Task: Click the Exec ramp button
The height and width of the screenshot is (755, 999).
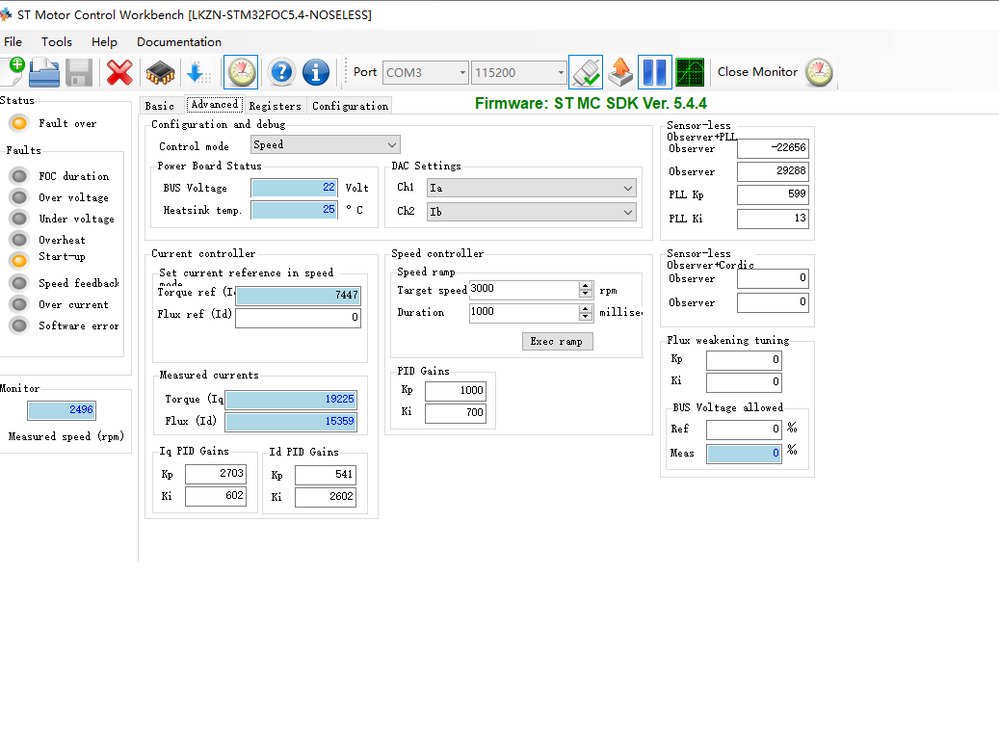Action: pyautogui.click(x=557, y=342)
